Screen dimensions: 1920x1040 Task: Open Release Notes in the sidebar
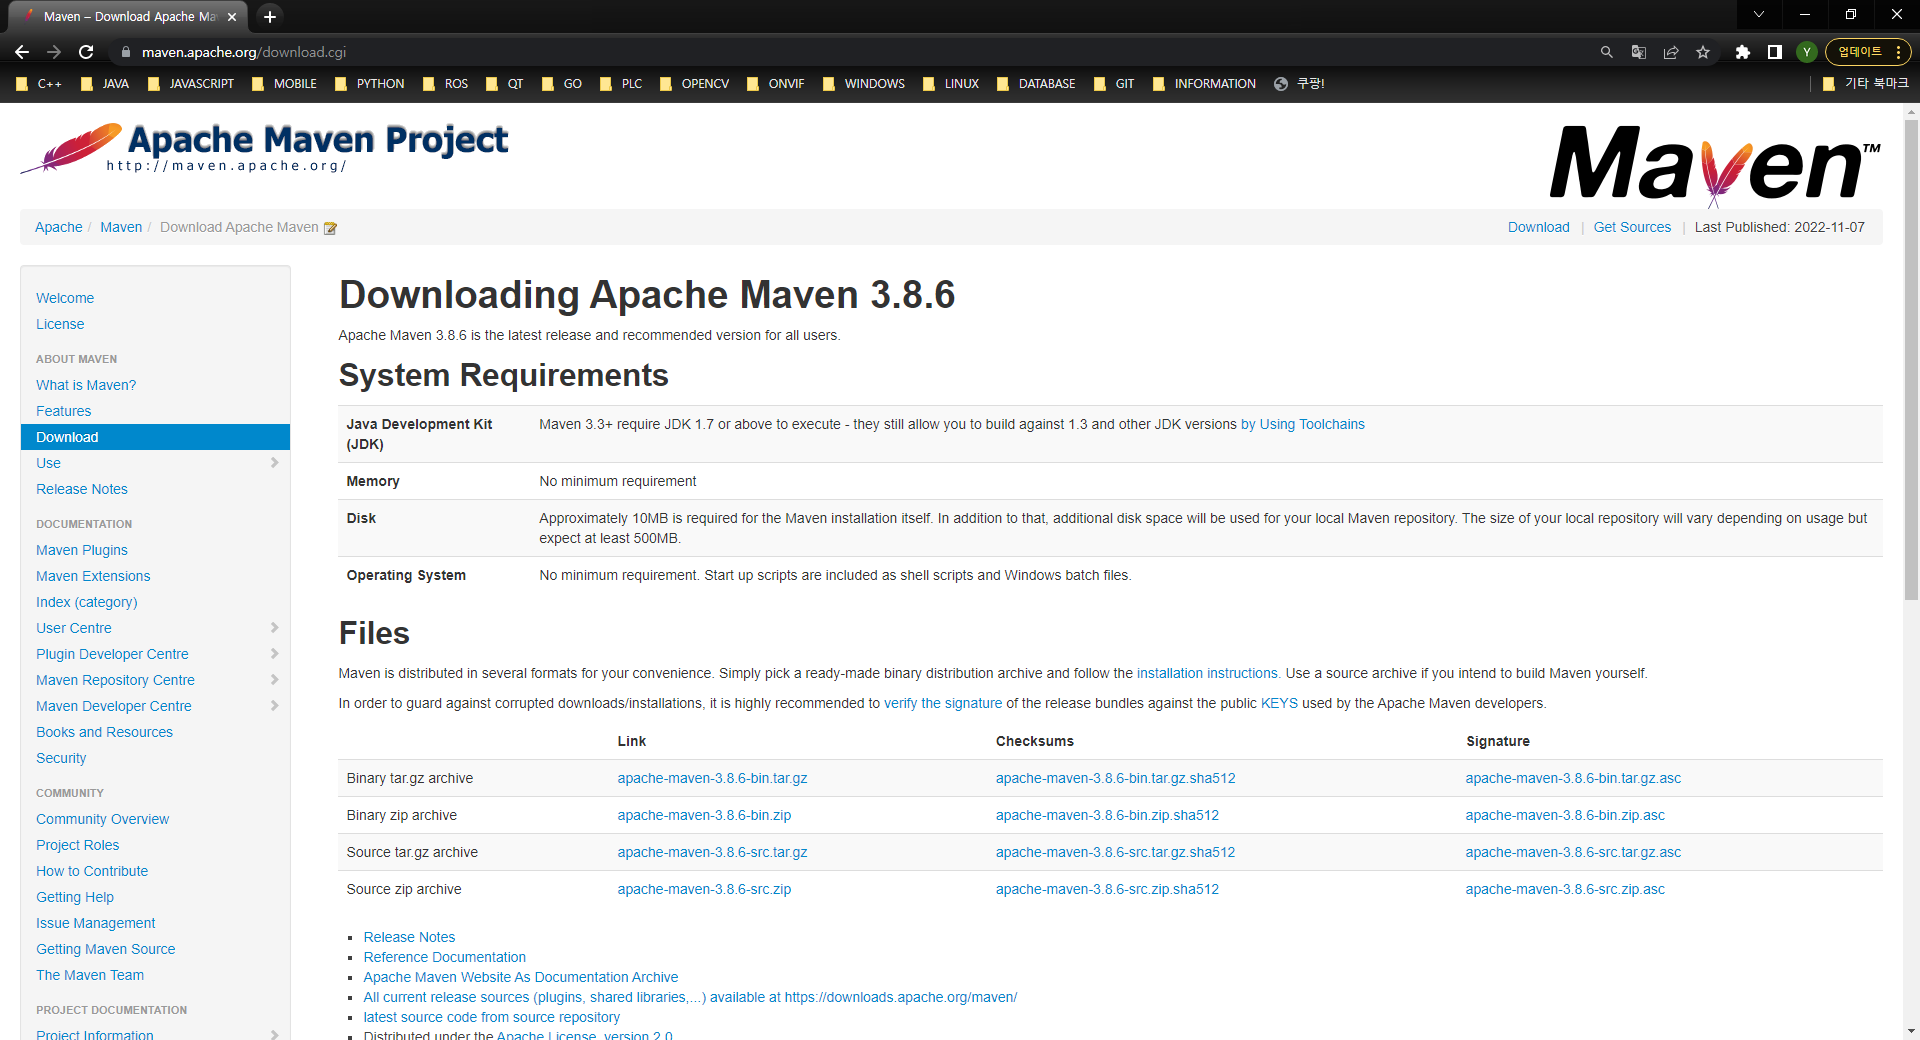pos(82,489)
